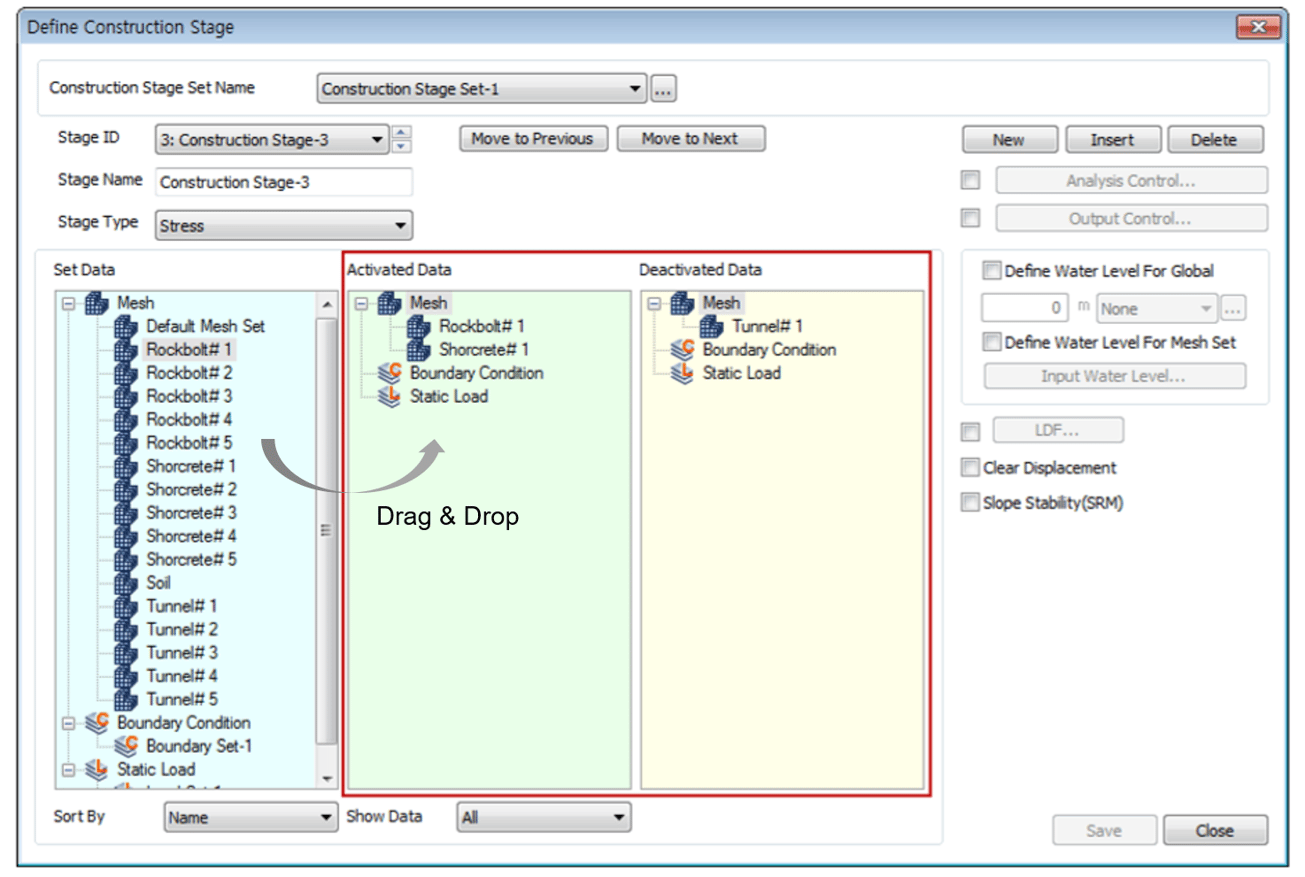Click Tunnel# 1 mesh icon in Deactivated Data
1305x877 pixels.
(711, 327)
